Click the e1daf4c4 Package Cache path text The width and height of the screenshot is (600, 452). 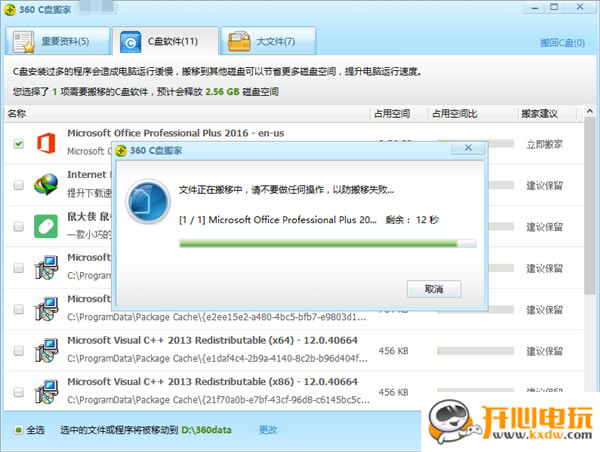(x=217, y=359)
